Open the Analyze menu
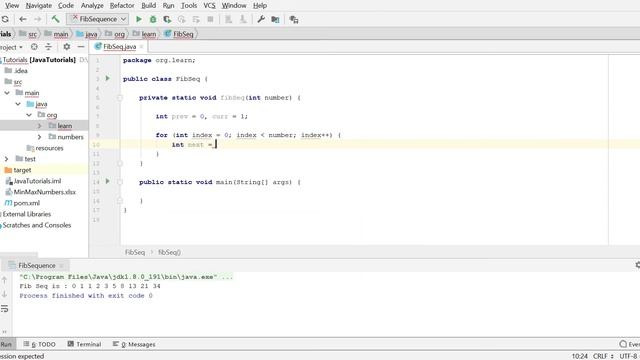Image resolution: width=640 pixels, height=360 pixels. (92, 6)
